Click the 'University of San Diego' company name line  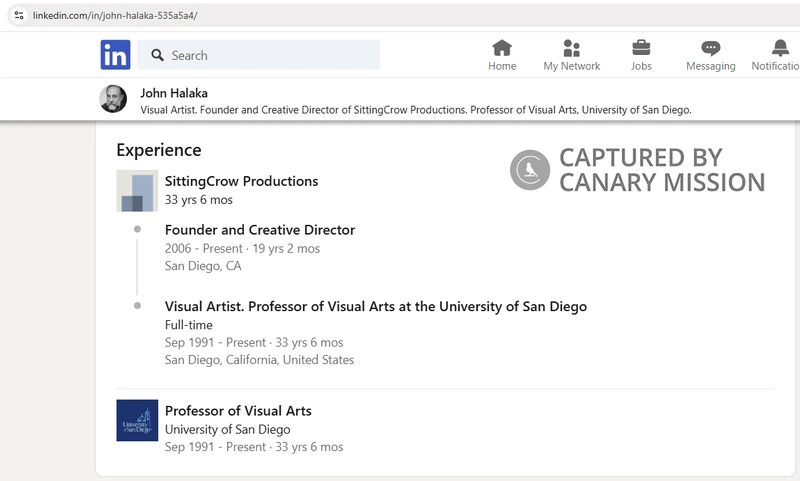pyautogui.click(x=228, y=429)
